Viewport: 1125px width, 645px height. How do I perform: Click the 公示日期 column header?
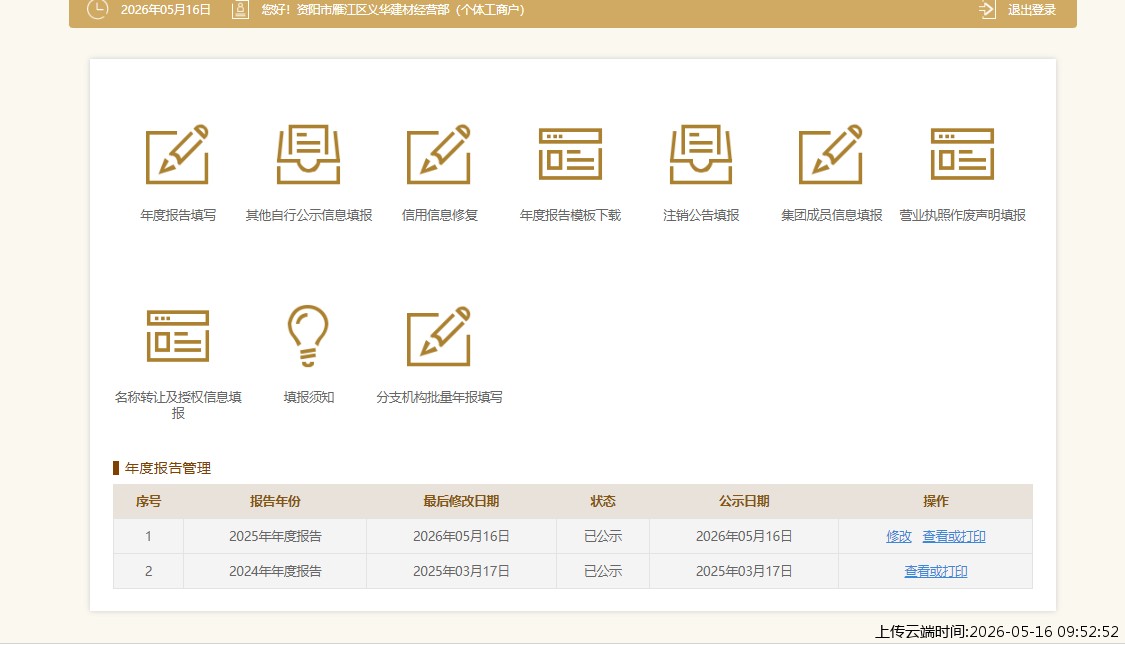tap(744, 501)
